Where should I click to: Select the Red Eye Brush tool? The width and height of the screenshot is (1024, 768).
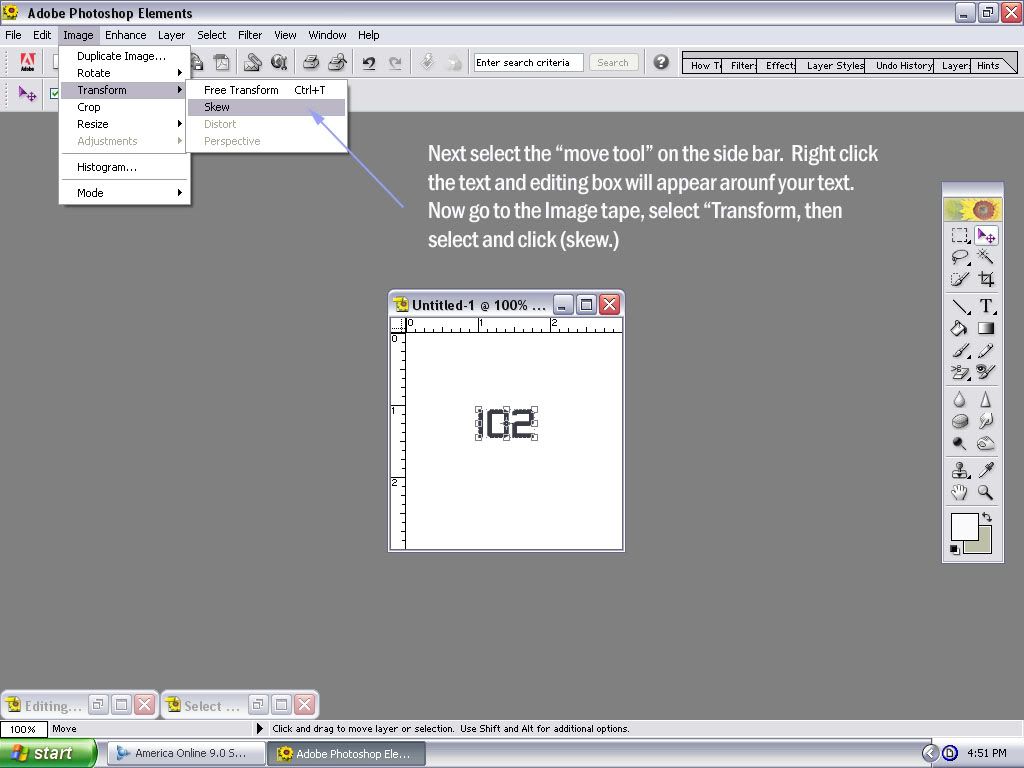(986, 372)
